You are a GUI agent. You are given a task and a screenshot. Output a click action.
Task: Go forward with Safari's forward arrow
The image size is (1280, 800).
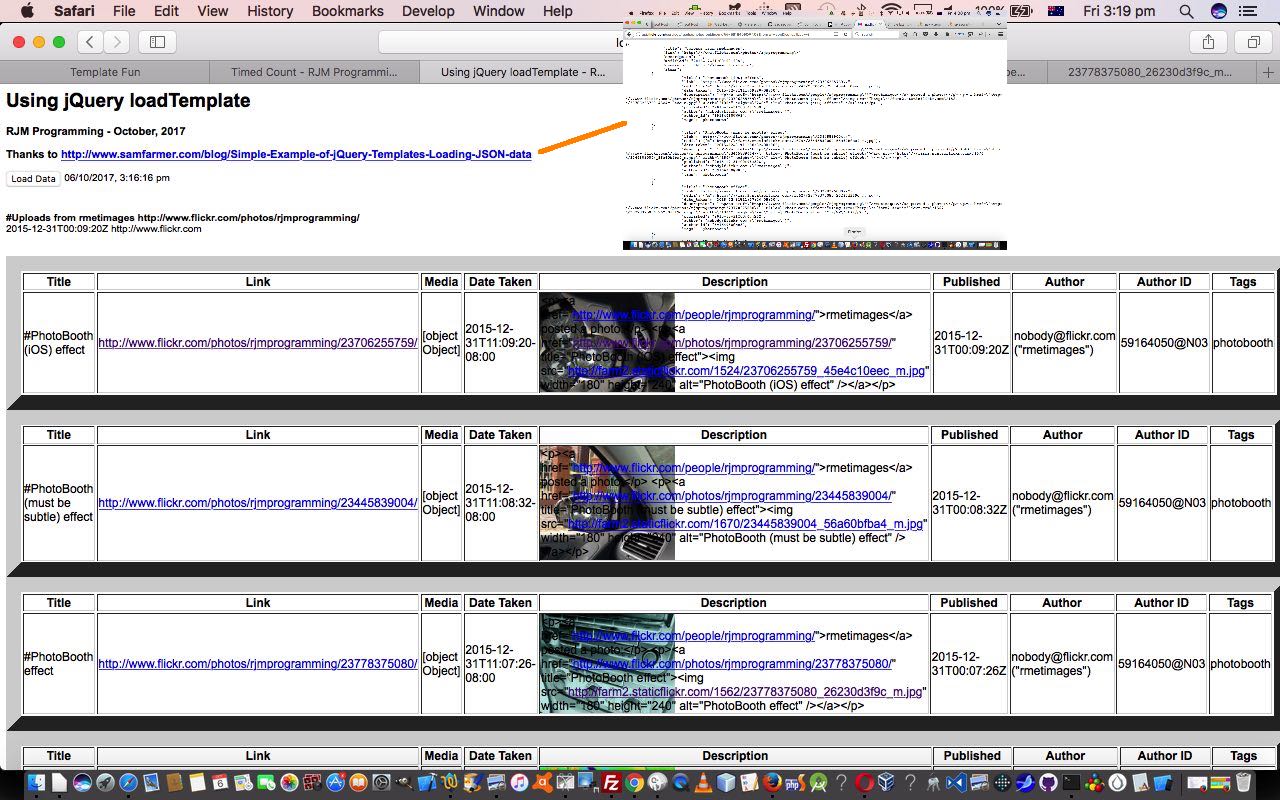(117, 41)
